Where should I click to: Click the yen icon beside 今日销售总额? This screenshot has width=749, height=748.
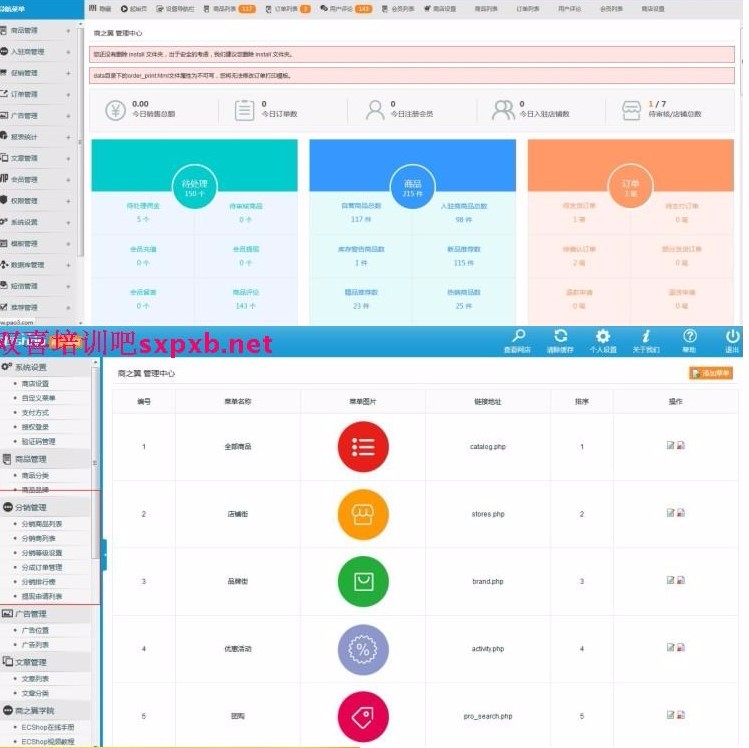115,110
